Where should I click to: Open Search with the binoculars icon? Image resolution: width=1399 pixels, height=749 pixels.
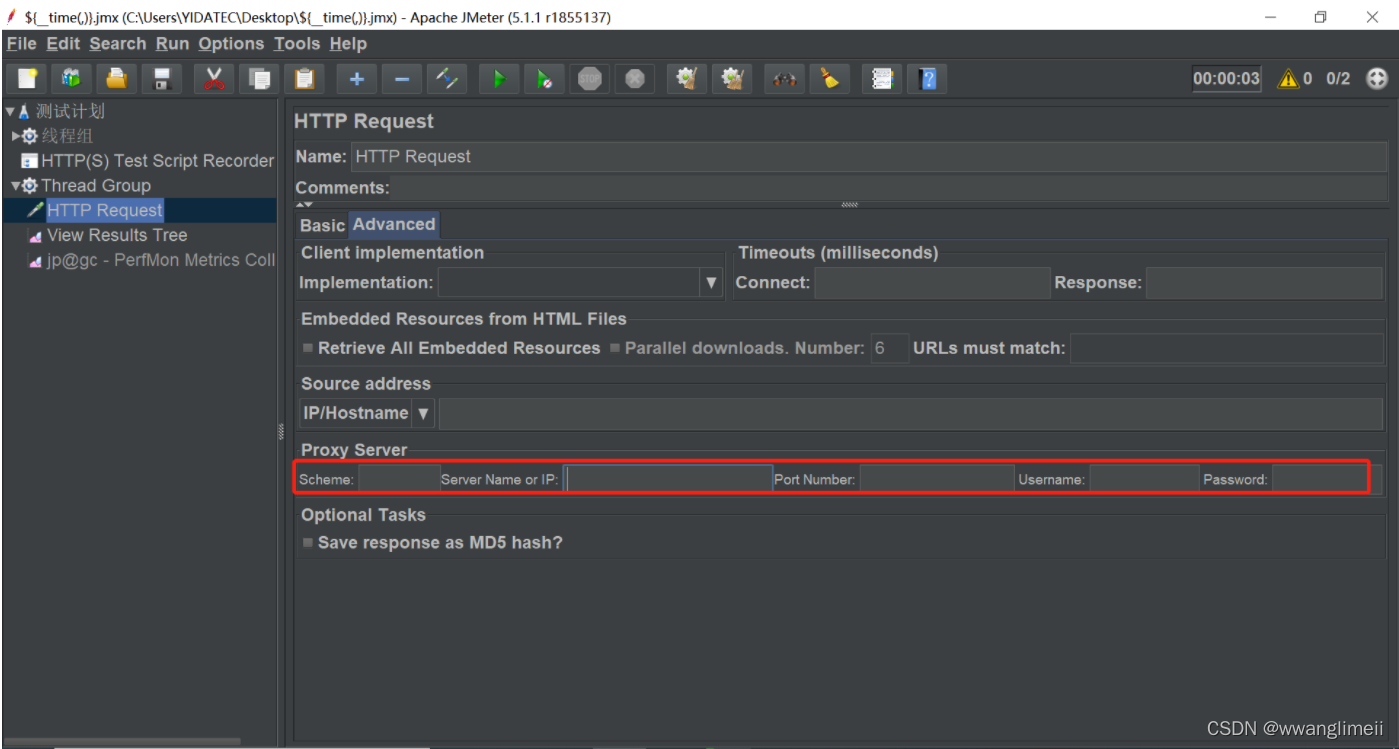785,78
